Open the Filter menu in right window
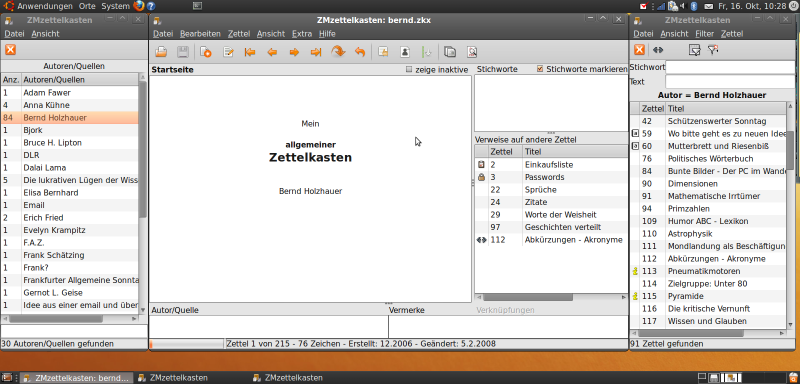The image size is (800, 384). point(705,34)
